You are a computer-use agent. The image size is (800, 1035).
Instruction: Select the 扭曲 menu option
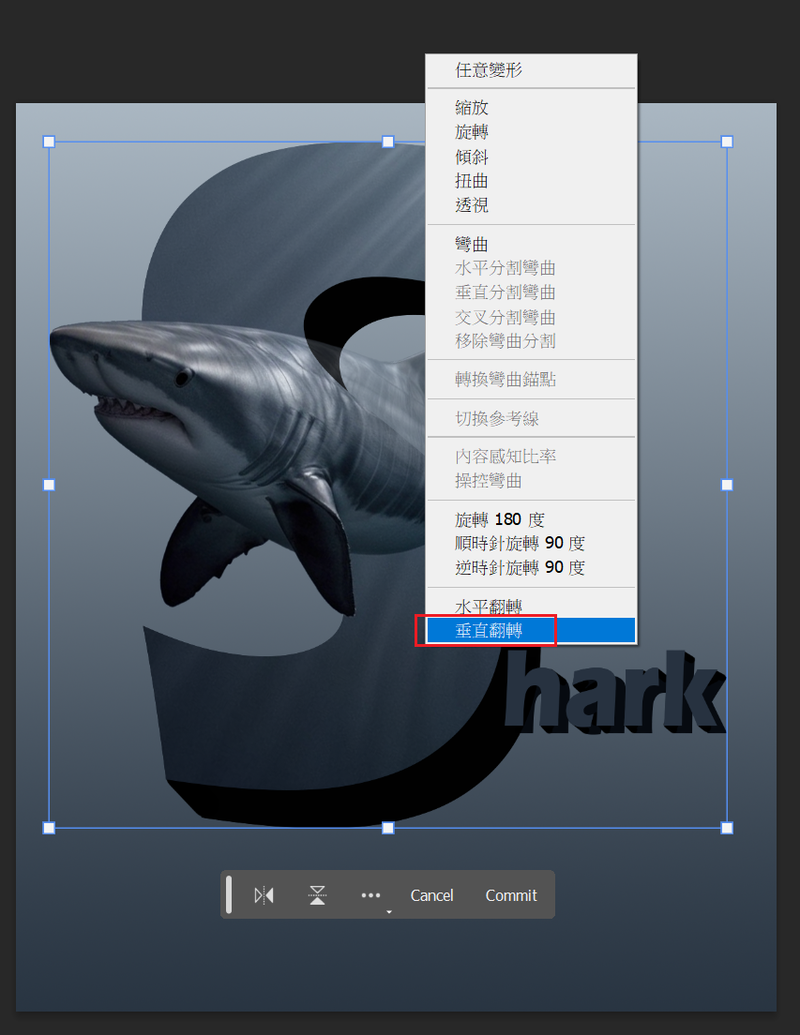tap(472, 181)
